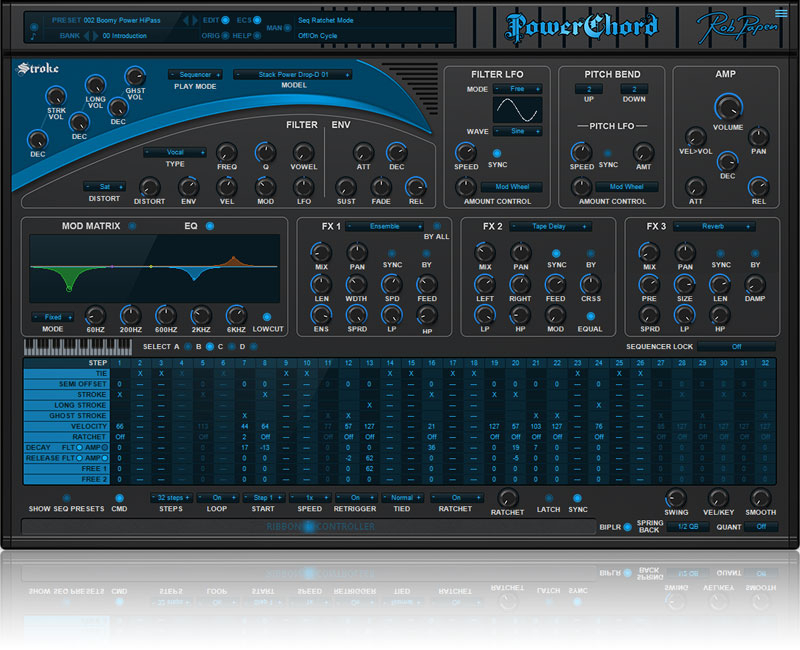The height and width of the screenshot is (650, 800).
Task: Click the SWING knob
Action: pos(676,498)
